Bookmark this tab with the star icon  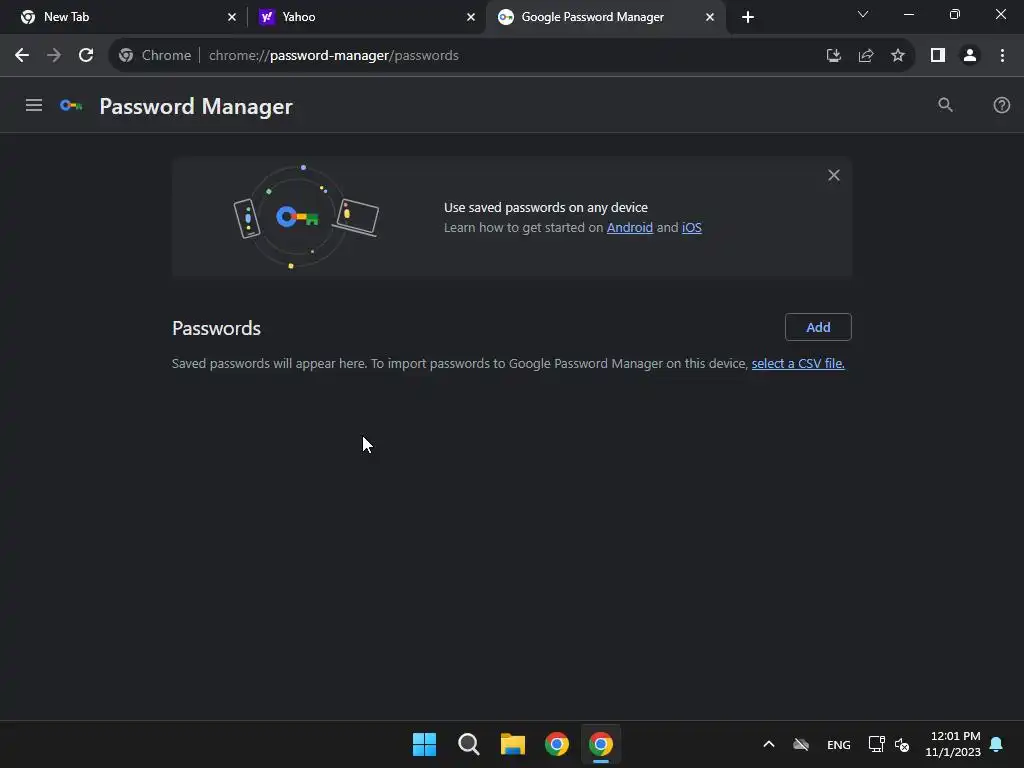pos(898,56)
